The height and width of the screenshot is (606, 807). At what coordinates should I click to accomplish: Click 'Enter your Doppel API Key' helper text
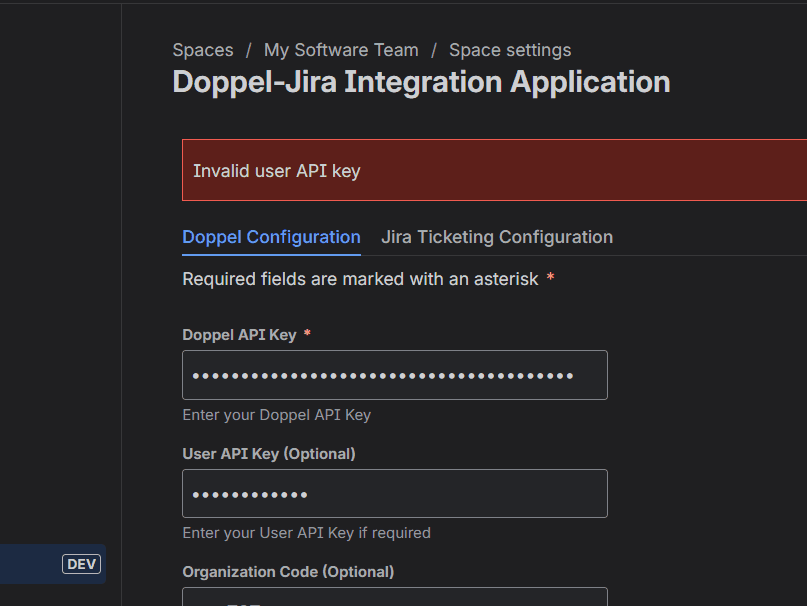click(x=276, y=415)
